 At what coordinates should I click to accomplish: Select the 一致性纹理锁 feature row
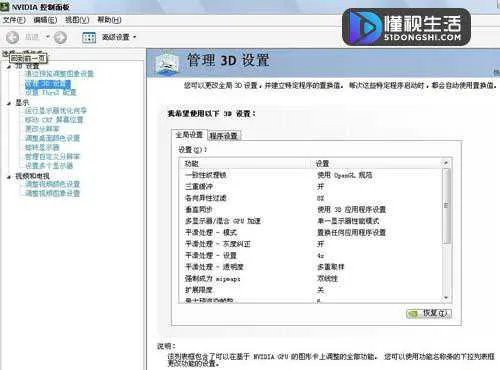pos(311,175)
